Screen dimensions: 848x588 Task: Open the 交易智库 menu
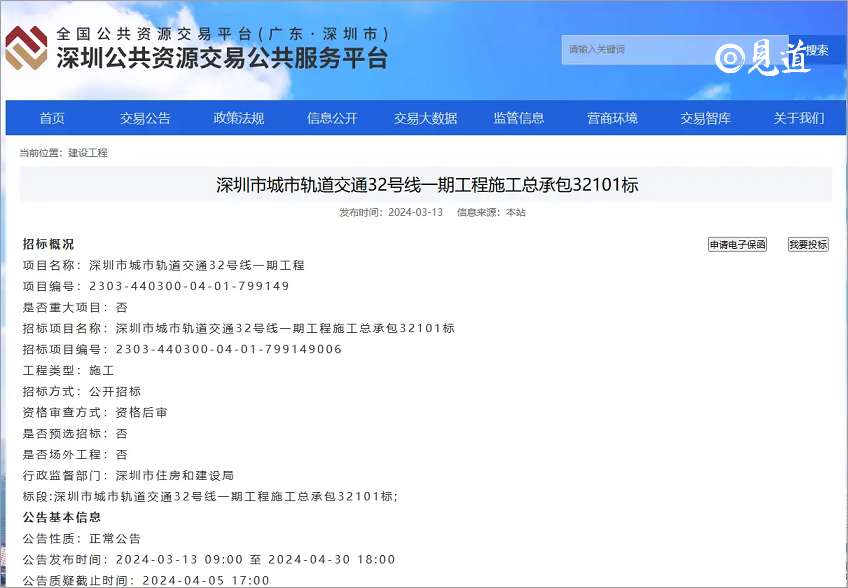point(706,118)
